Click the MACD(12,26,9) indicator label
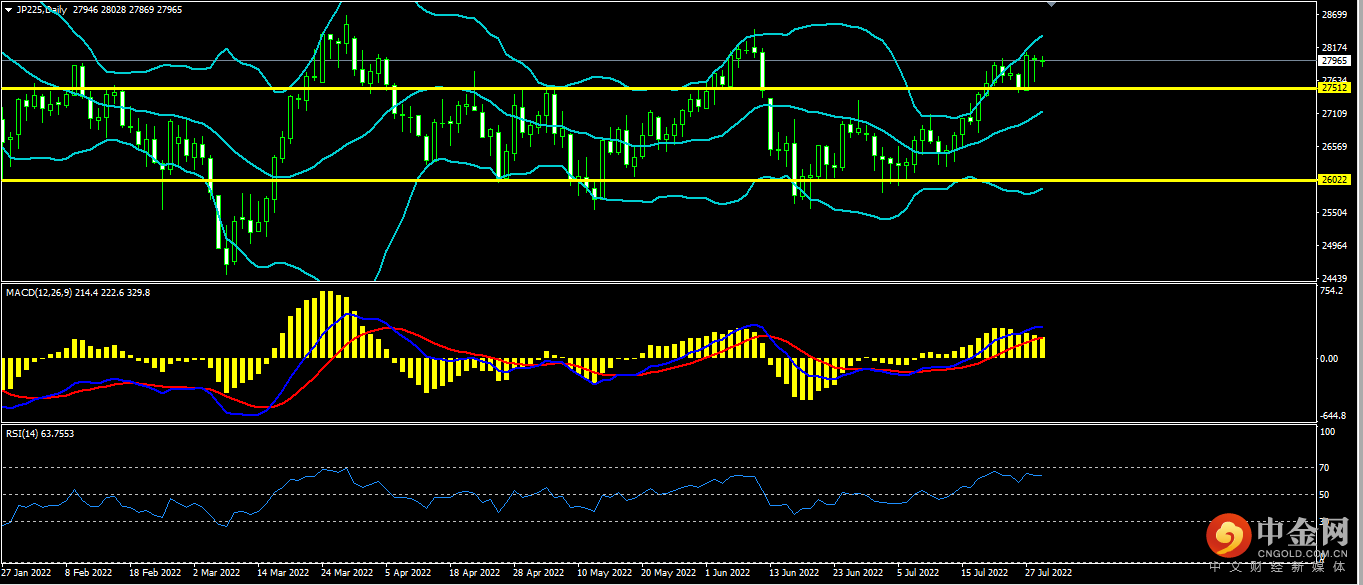 (x=39, y=292)
